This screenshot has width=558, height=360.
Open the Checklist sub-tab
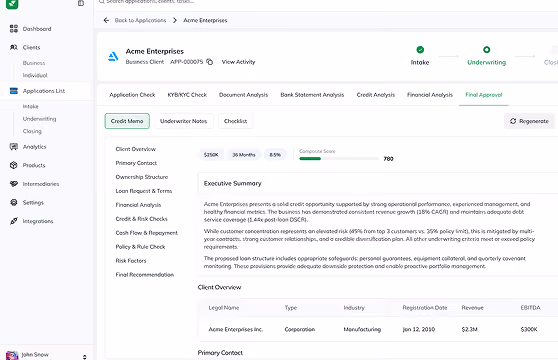(x=235, y=121)
